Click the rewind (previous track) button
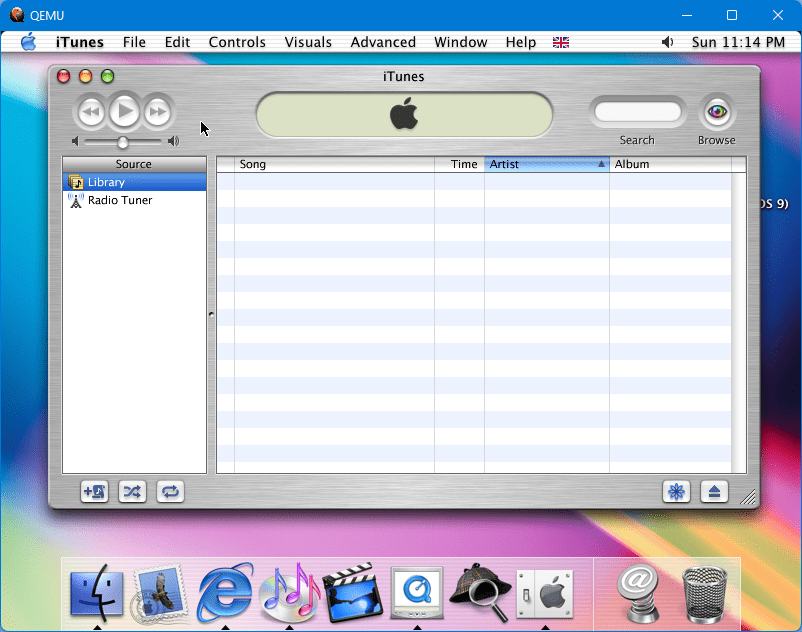802x632 pixels. click(91, 111)
